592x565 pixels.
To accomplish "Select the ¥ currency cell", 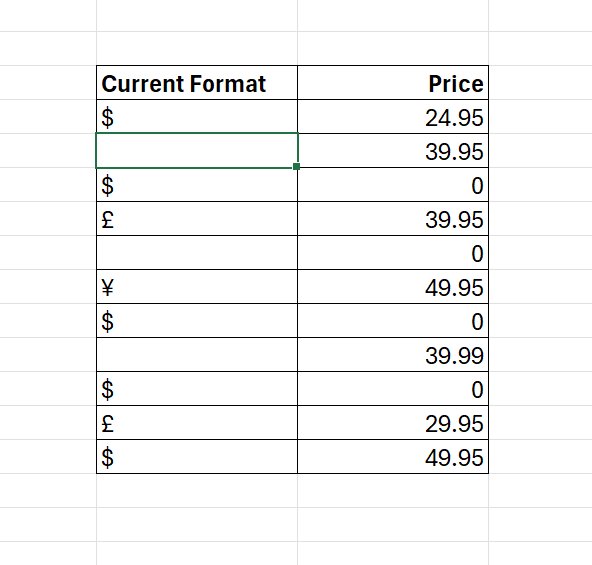I will (x=197, y=287).
